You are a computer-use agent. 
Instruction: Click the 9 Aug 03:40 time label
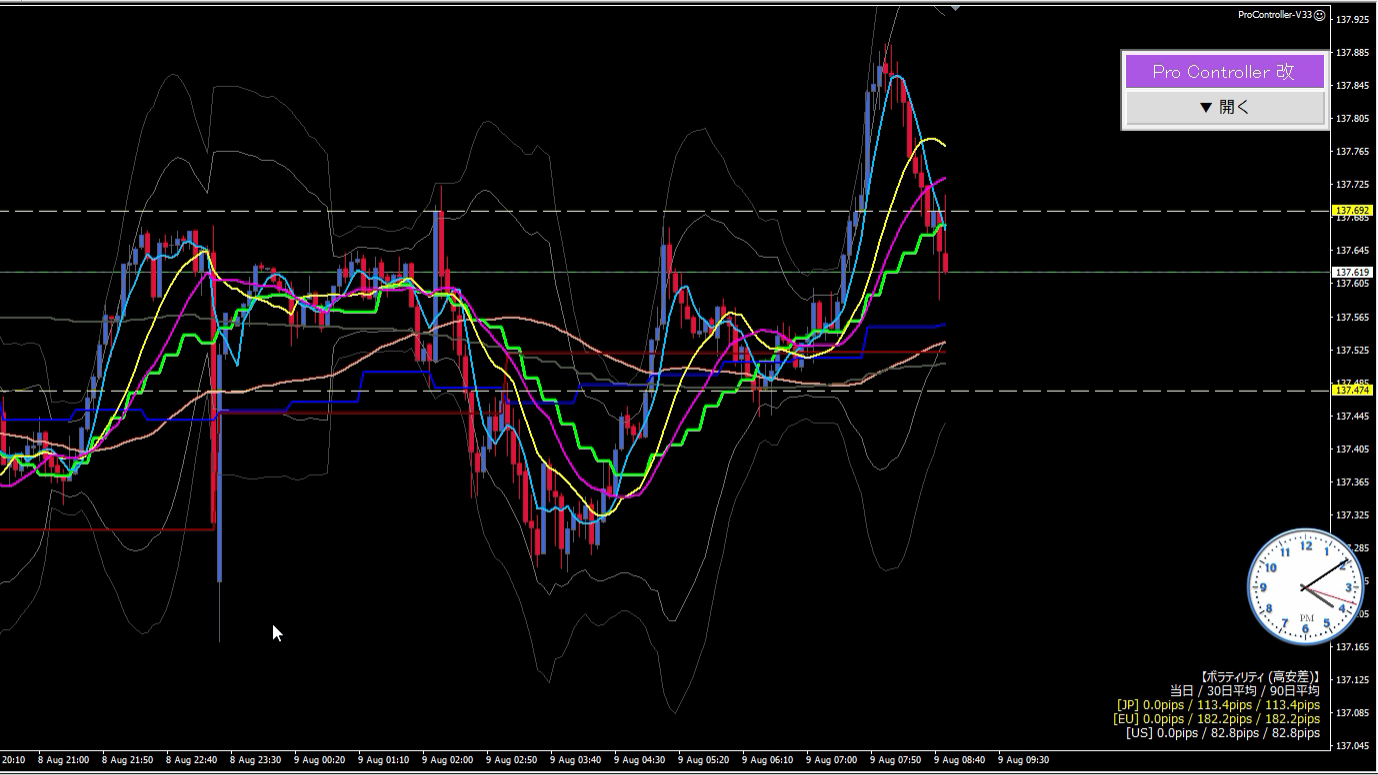[575, 760]
